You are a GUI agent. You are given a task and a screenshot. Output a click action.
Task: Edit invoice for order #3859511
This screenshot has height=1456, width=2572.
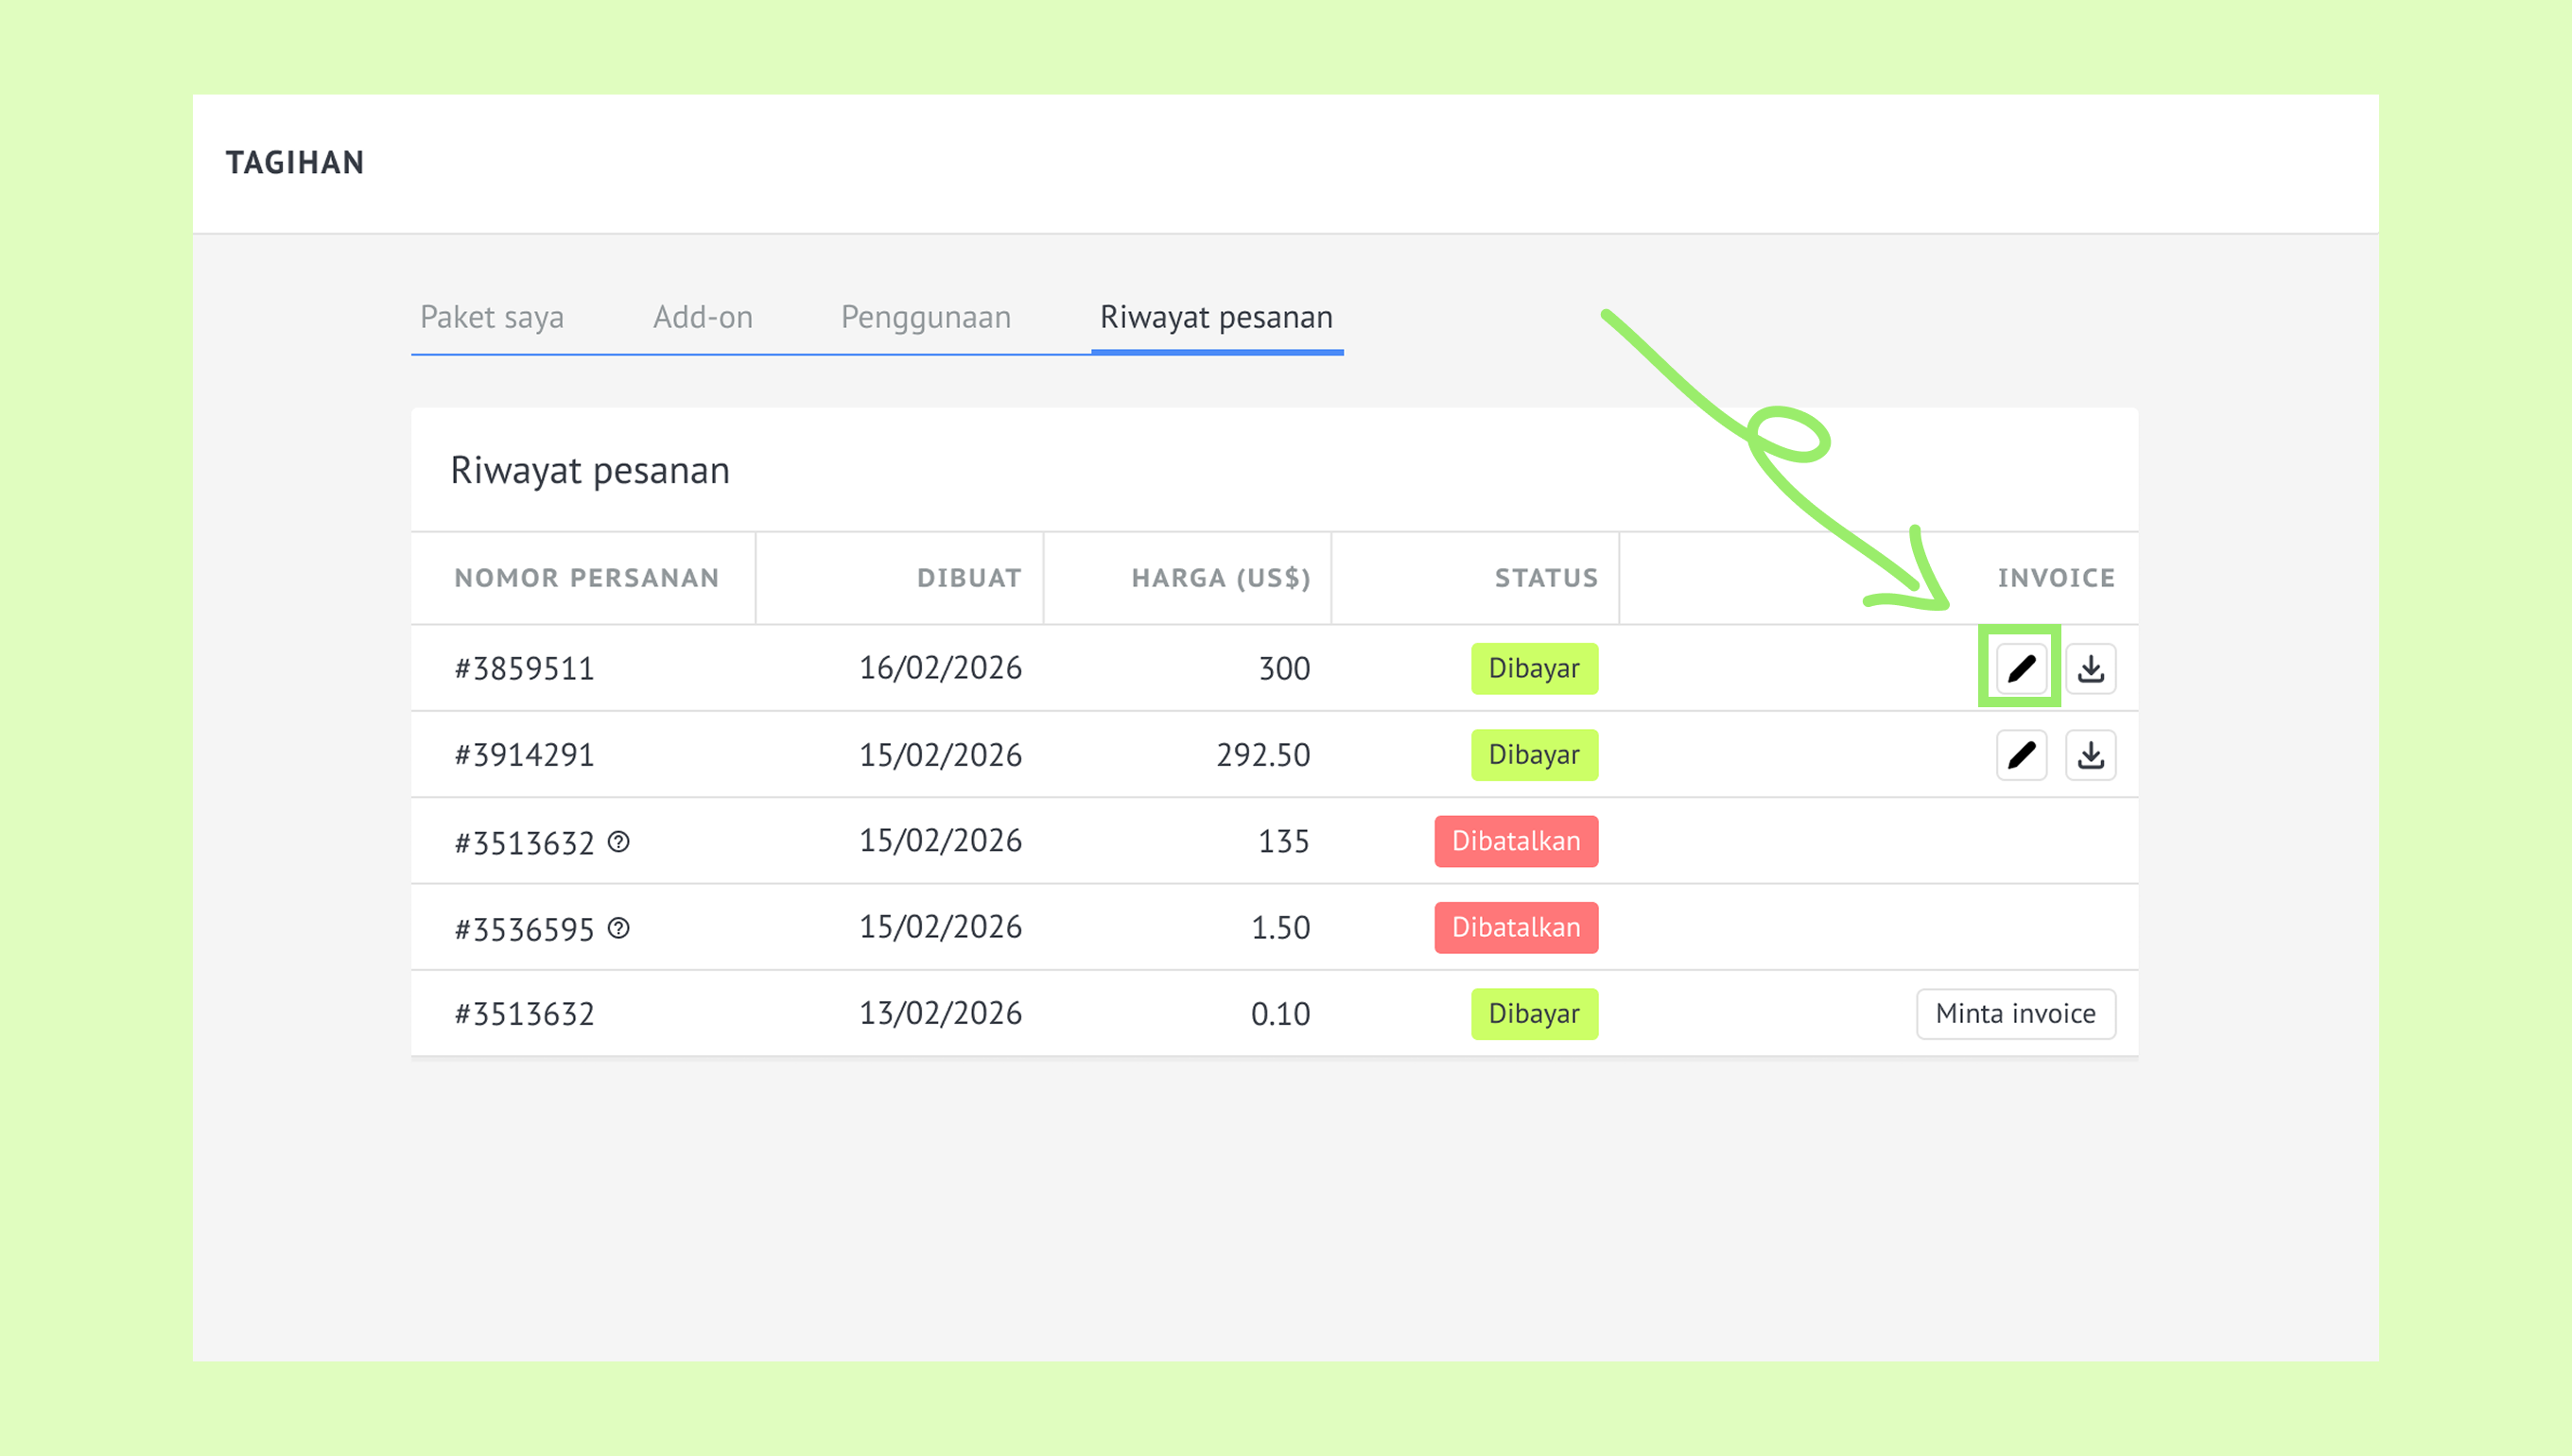click(2021, 668)
